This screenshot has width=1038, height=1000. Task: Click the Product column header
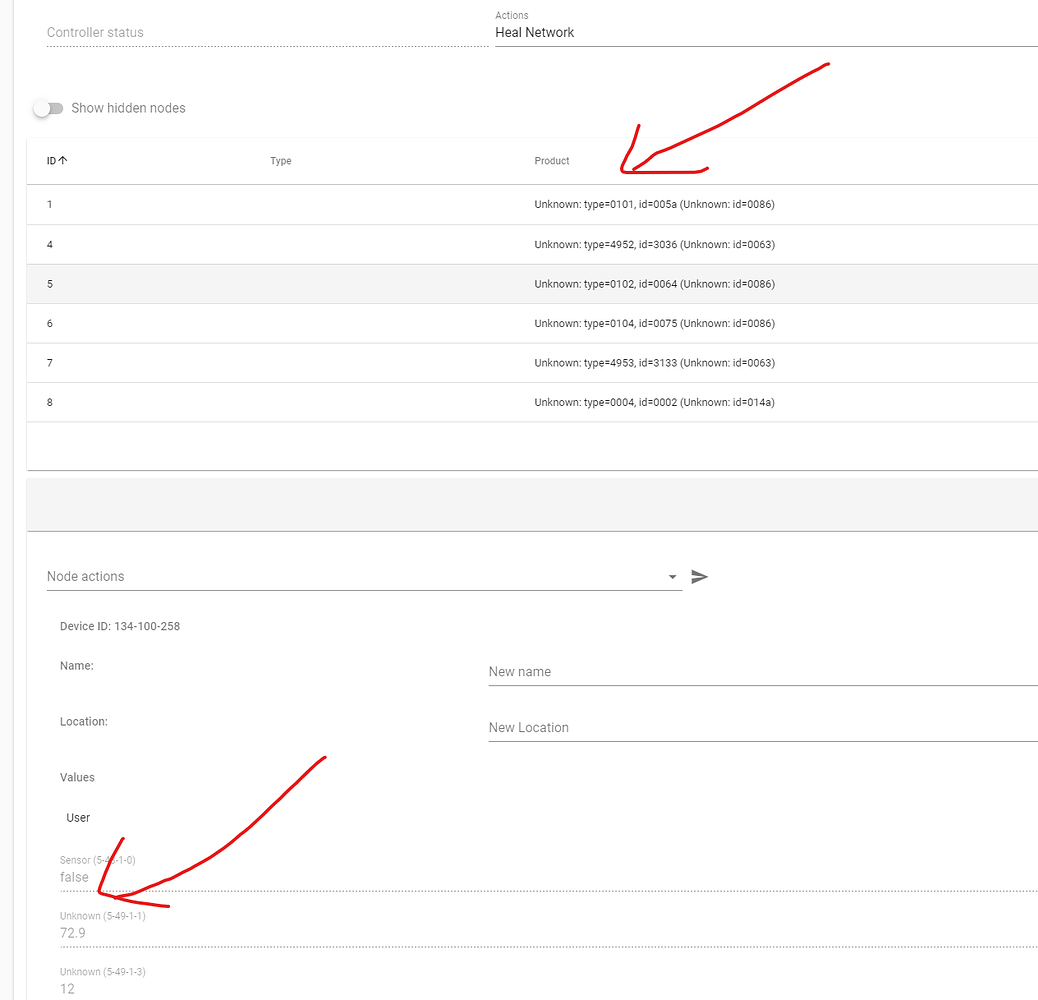[552, 161]
